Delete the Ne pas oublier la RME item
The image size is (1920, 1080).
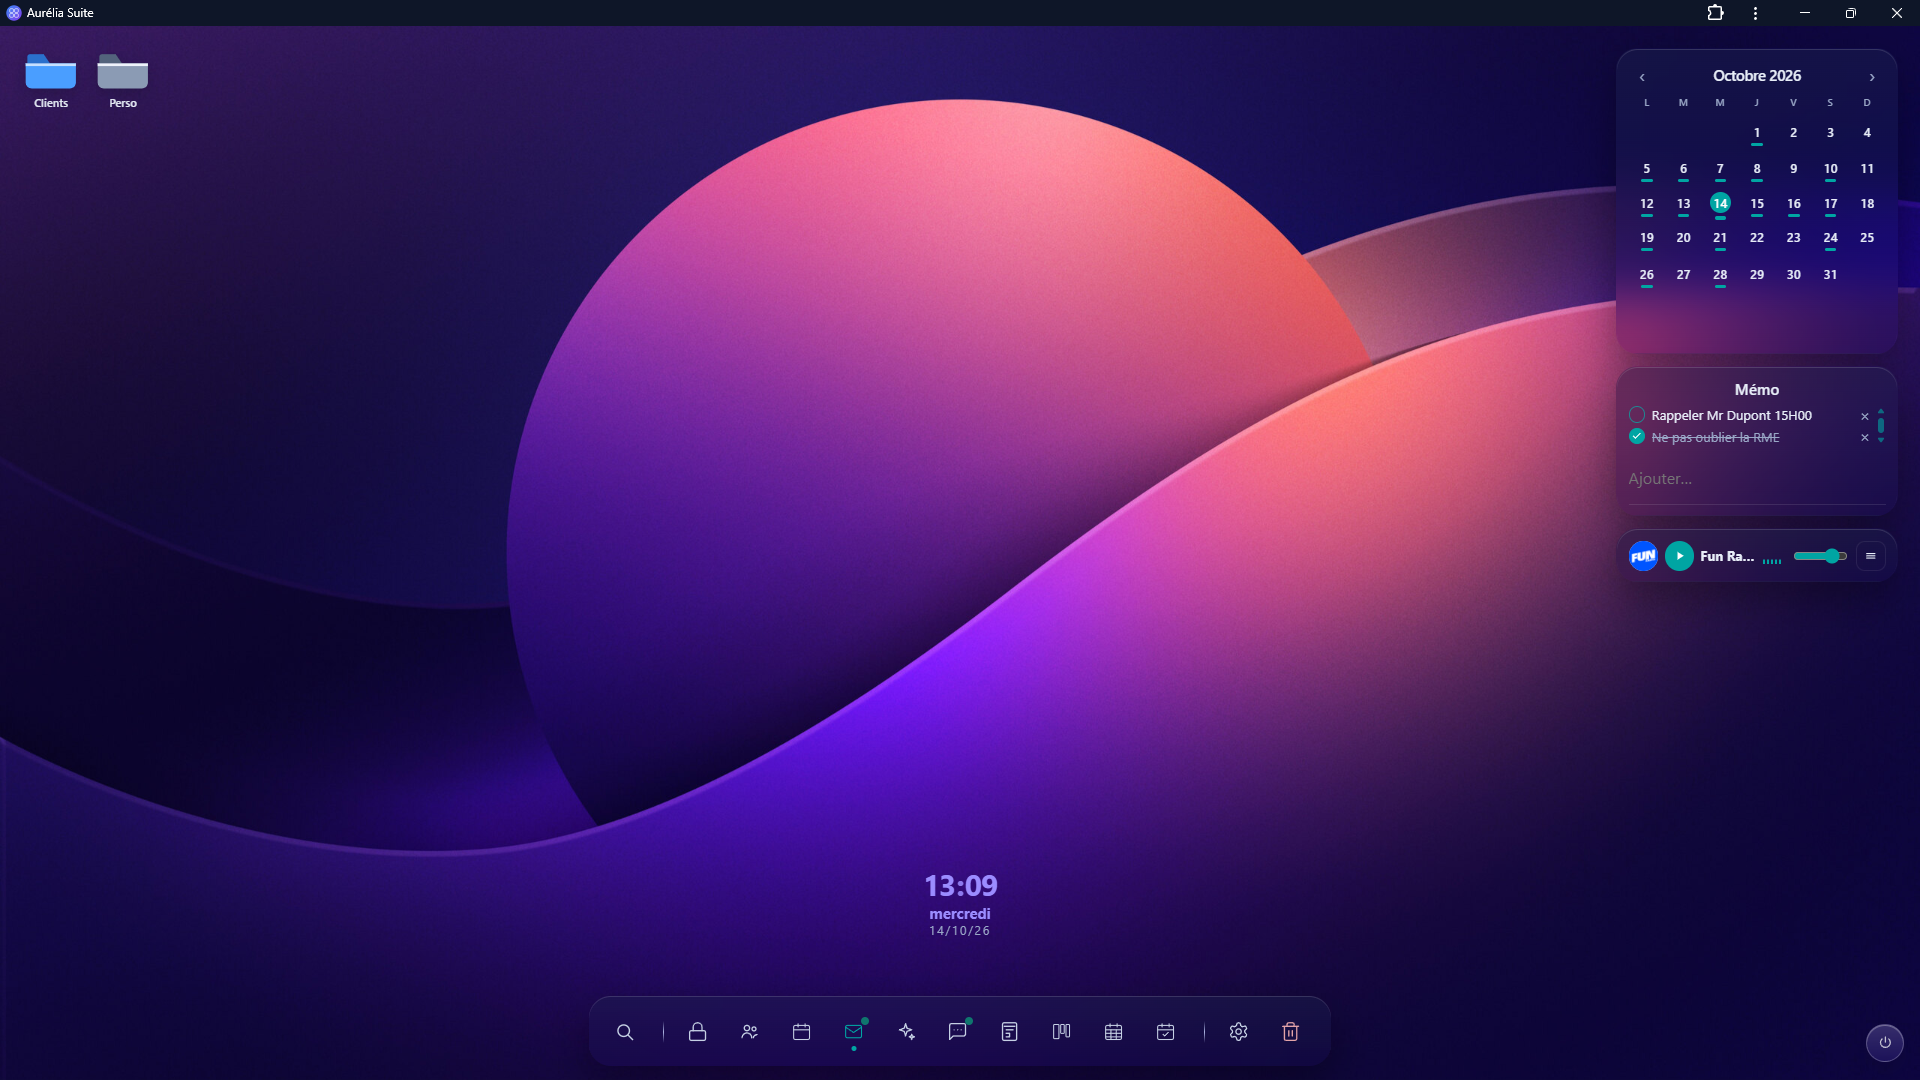(1865, 438)
